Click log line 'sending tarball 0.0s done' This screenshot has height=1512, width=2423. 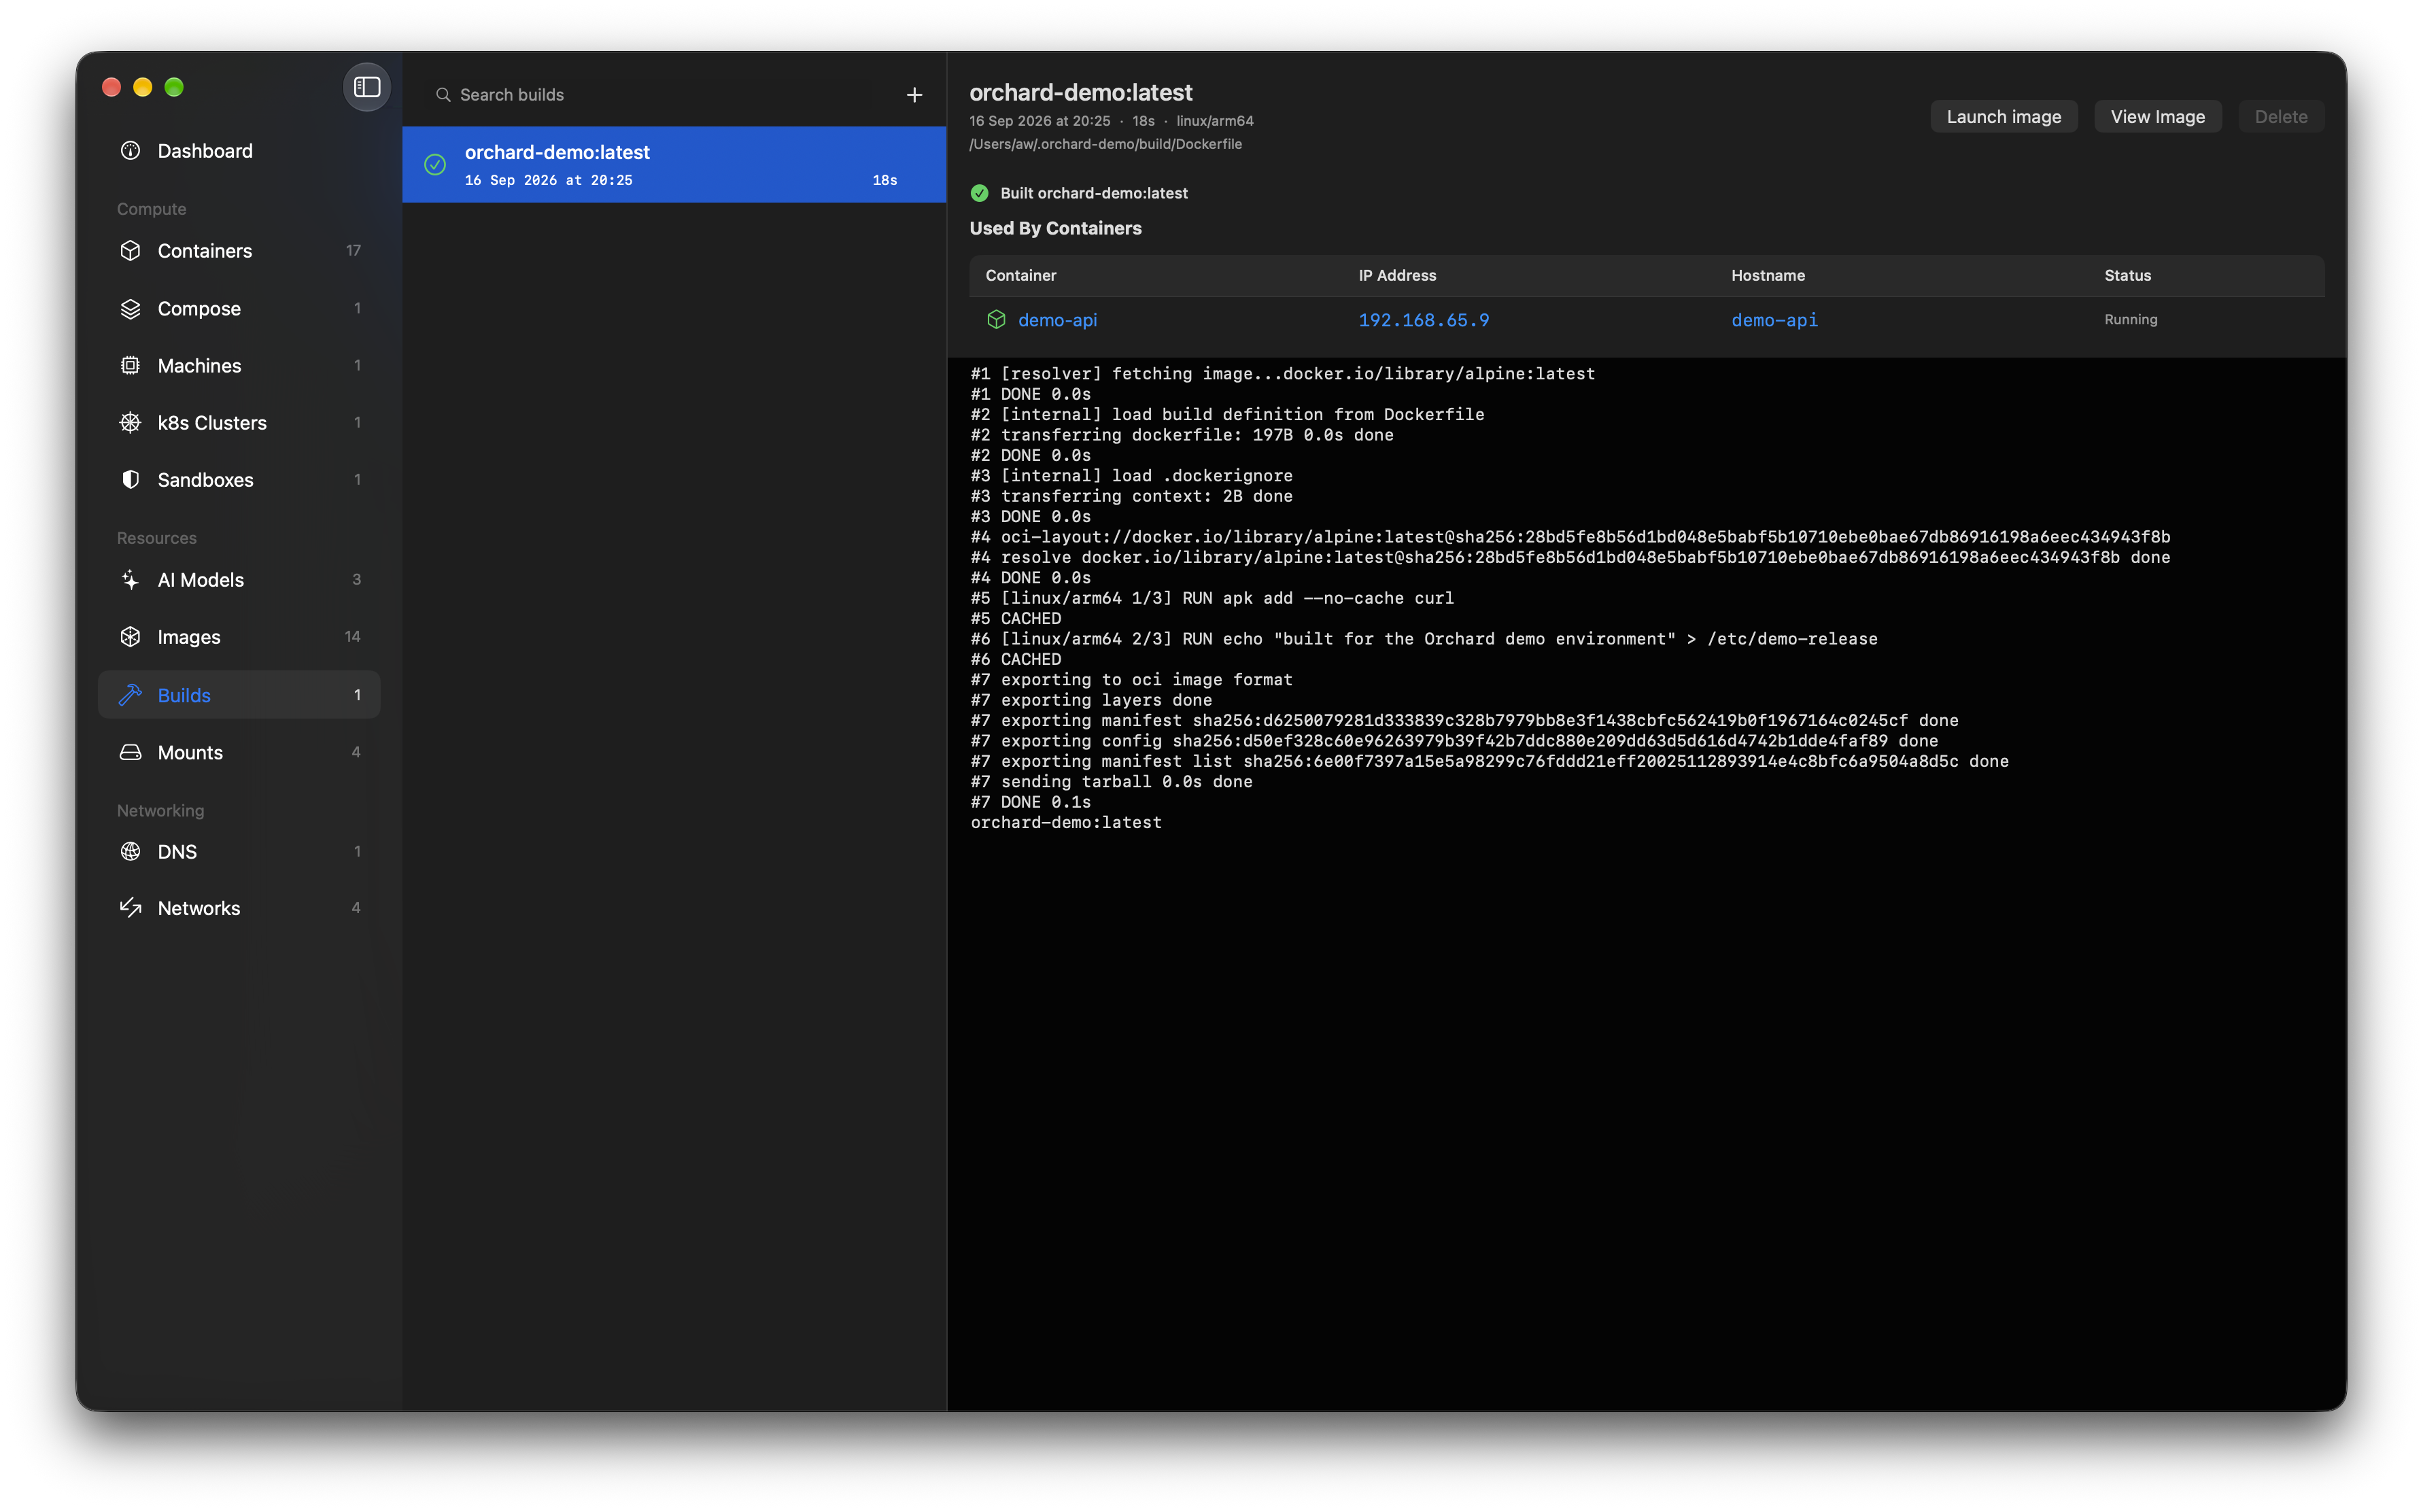[1111, 781]
